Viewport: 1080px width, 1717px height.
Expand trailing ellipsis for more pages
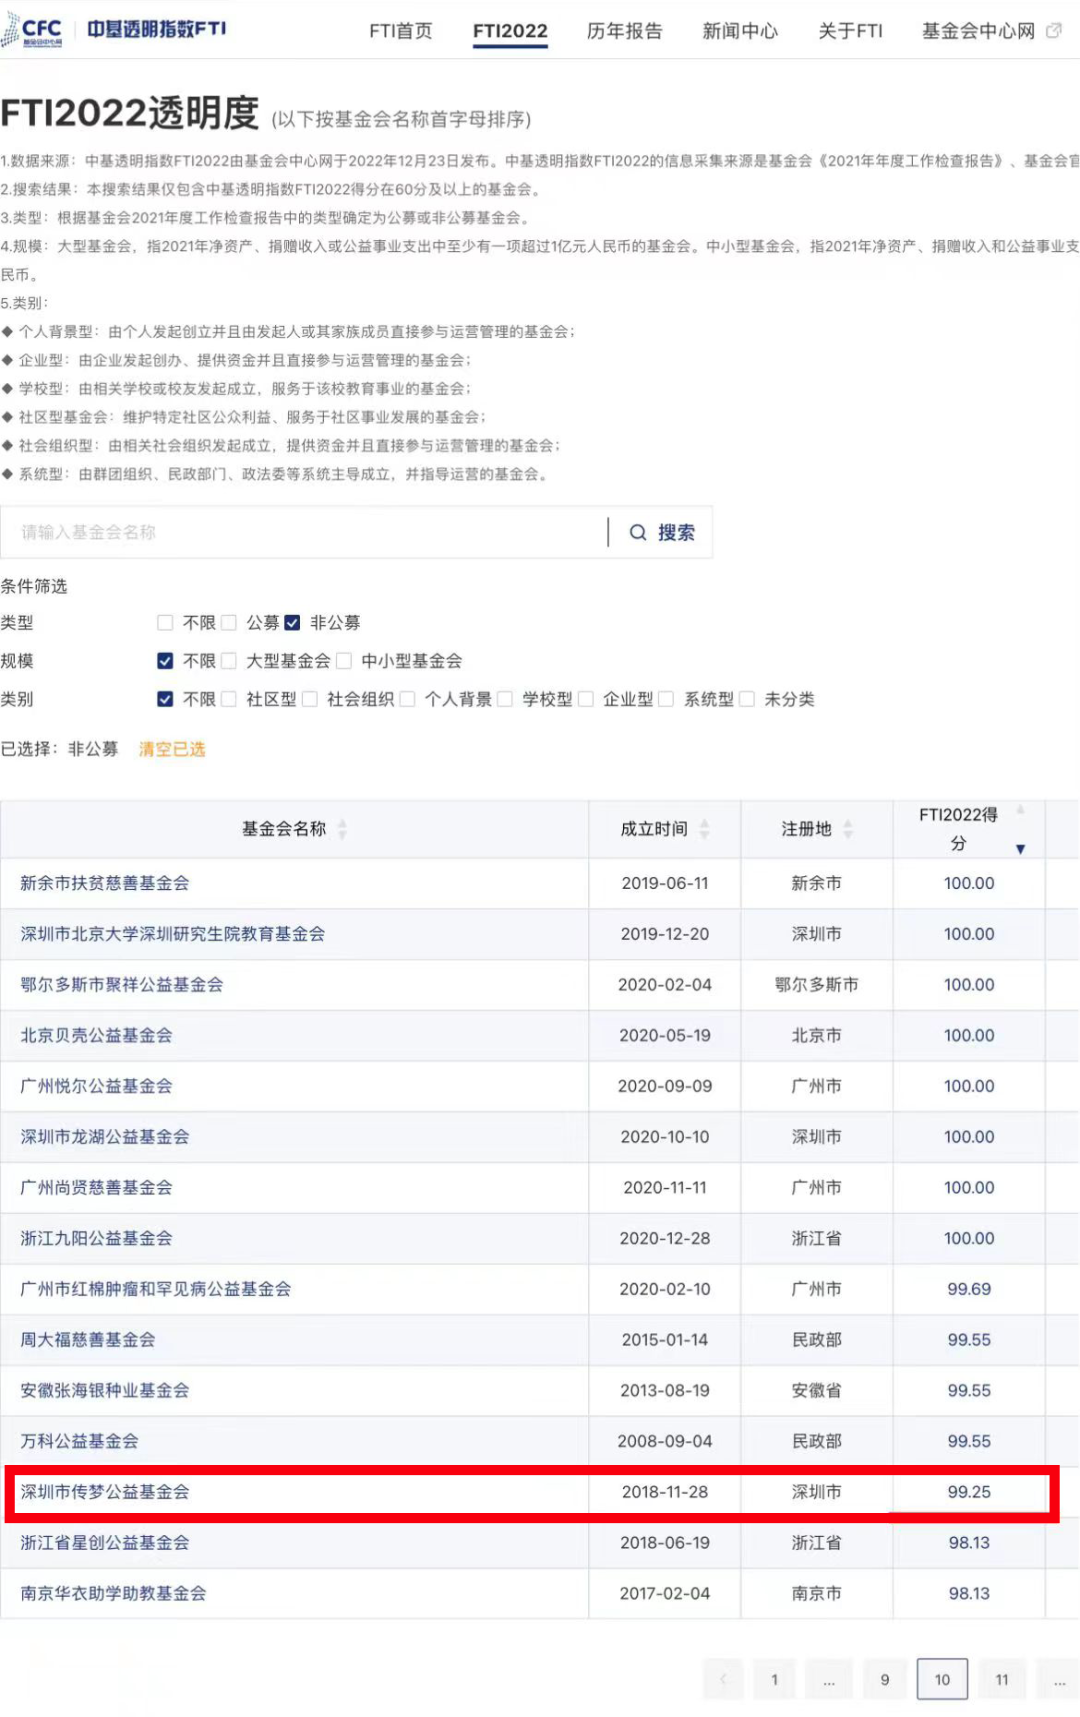1059,1680
